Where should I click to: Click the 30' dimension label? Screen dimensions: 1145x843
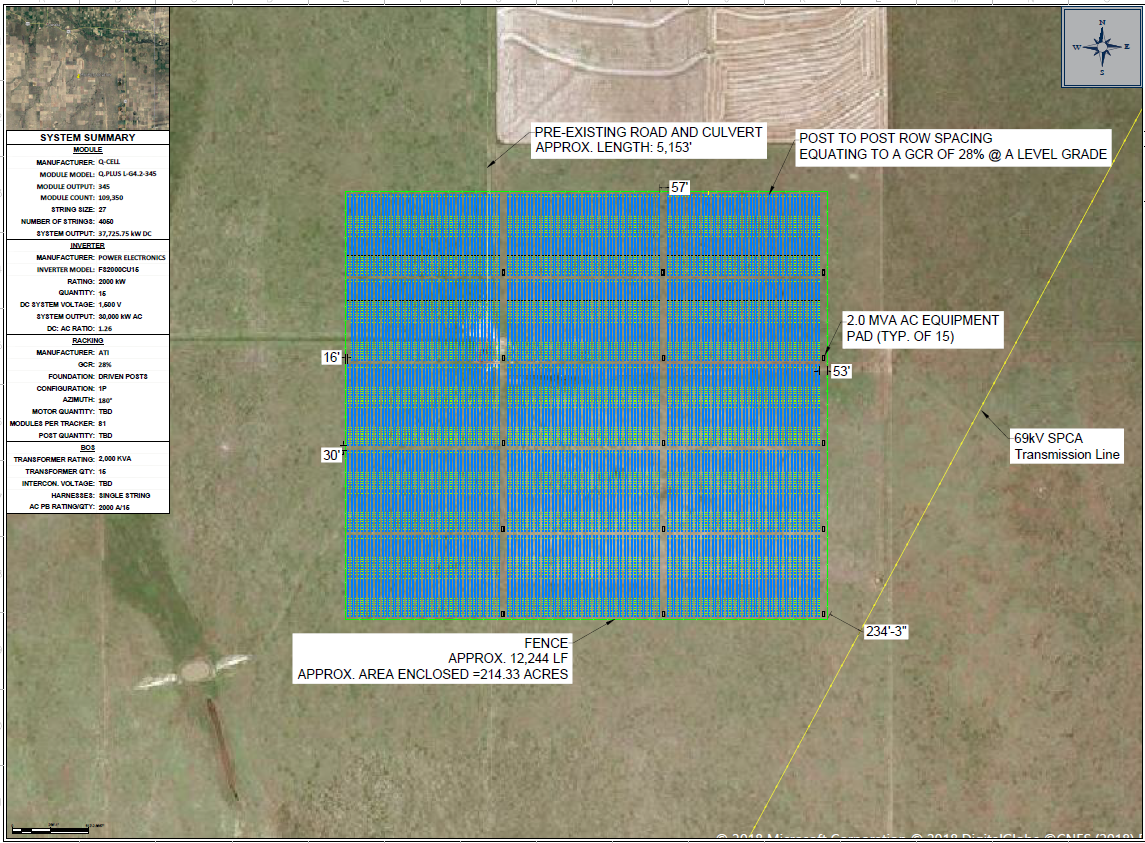coord(331,455)
